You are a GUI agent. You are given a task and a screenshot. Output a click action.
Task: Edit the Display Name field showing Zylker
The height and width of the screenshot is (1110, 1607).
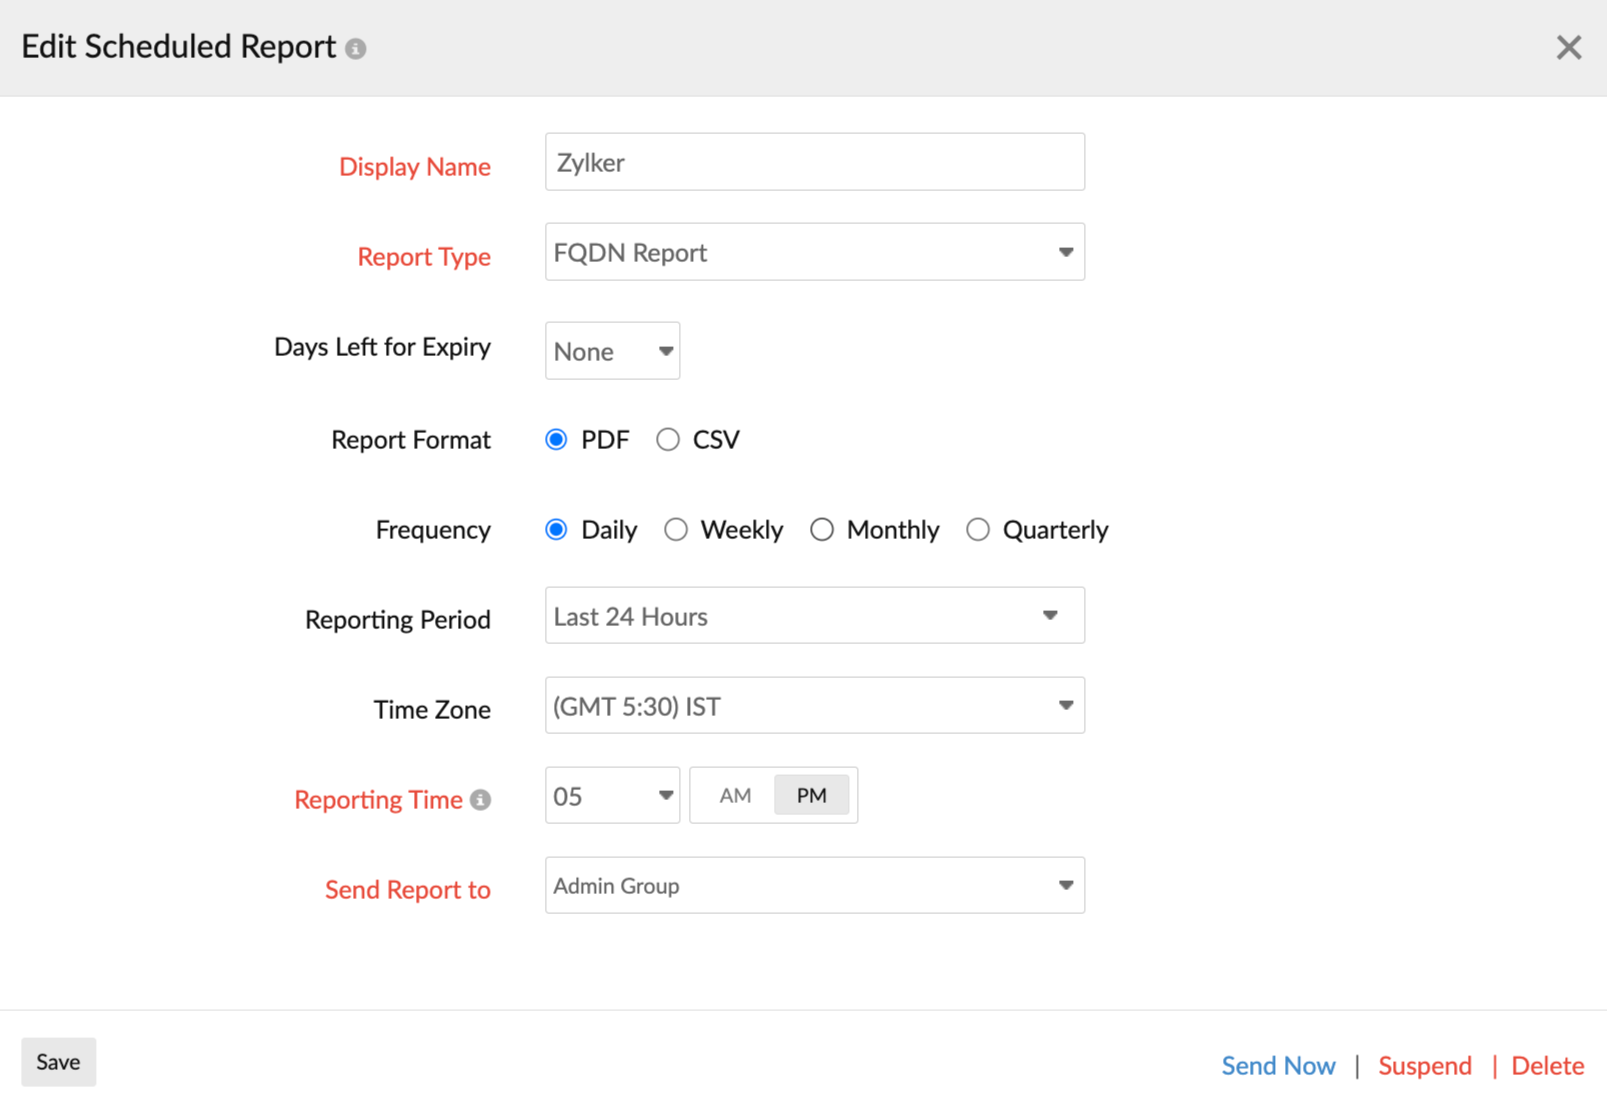click(x=814, y=161)
